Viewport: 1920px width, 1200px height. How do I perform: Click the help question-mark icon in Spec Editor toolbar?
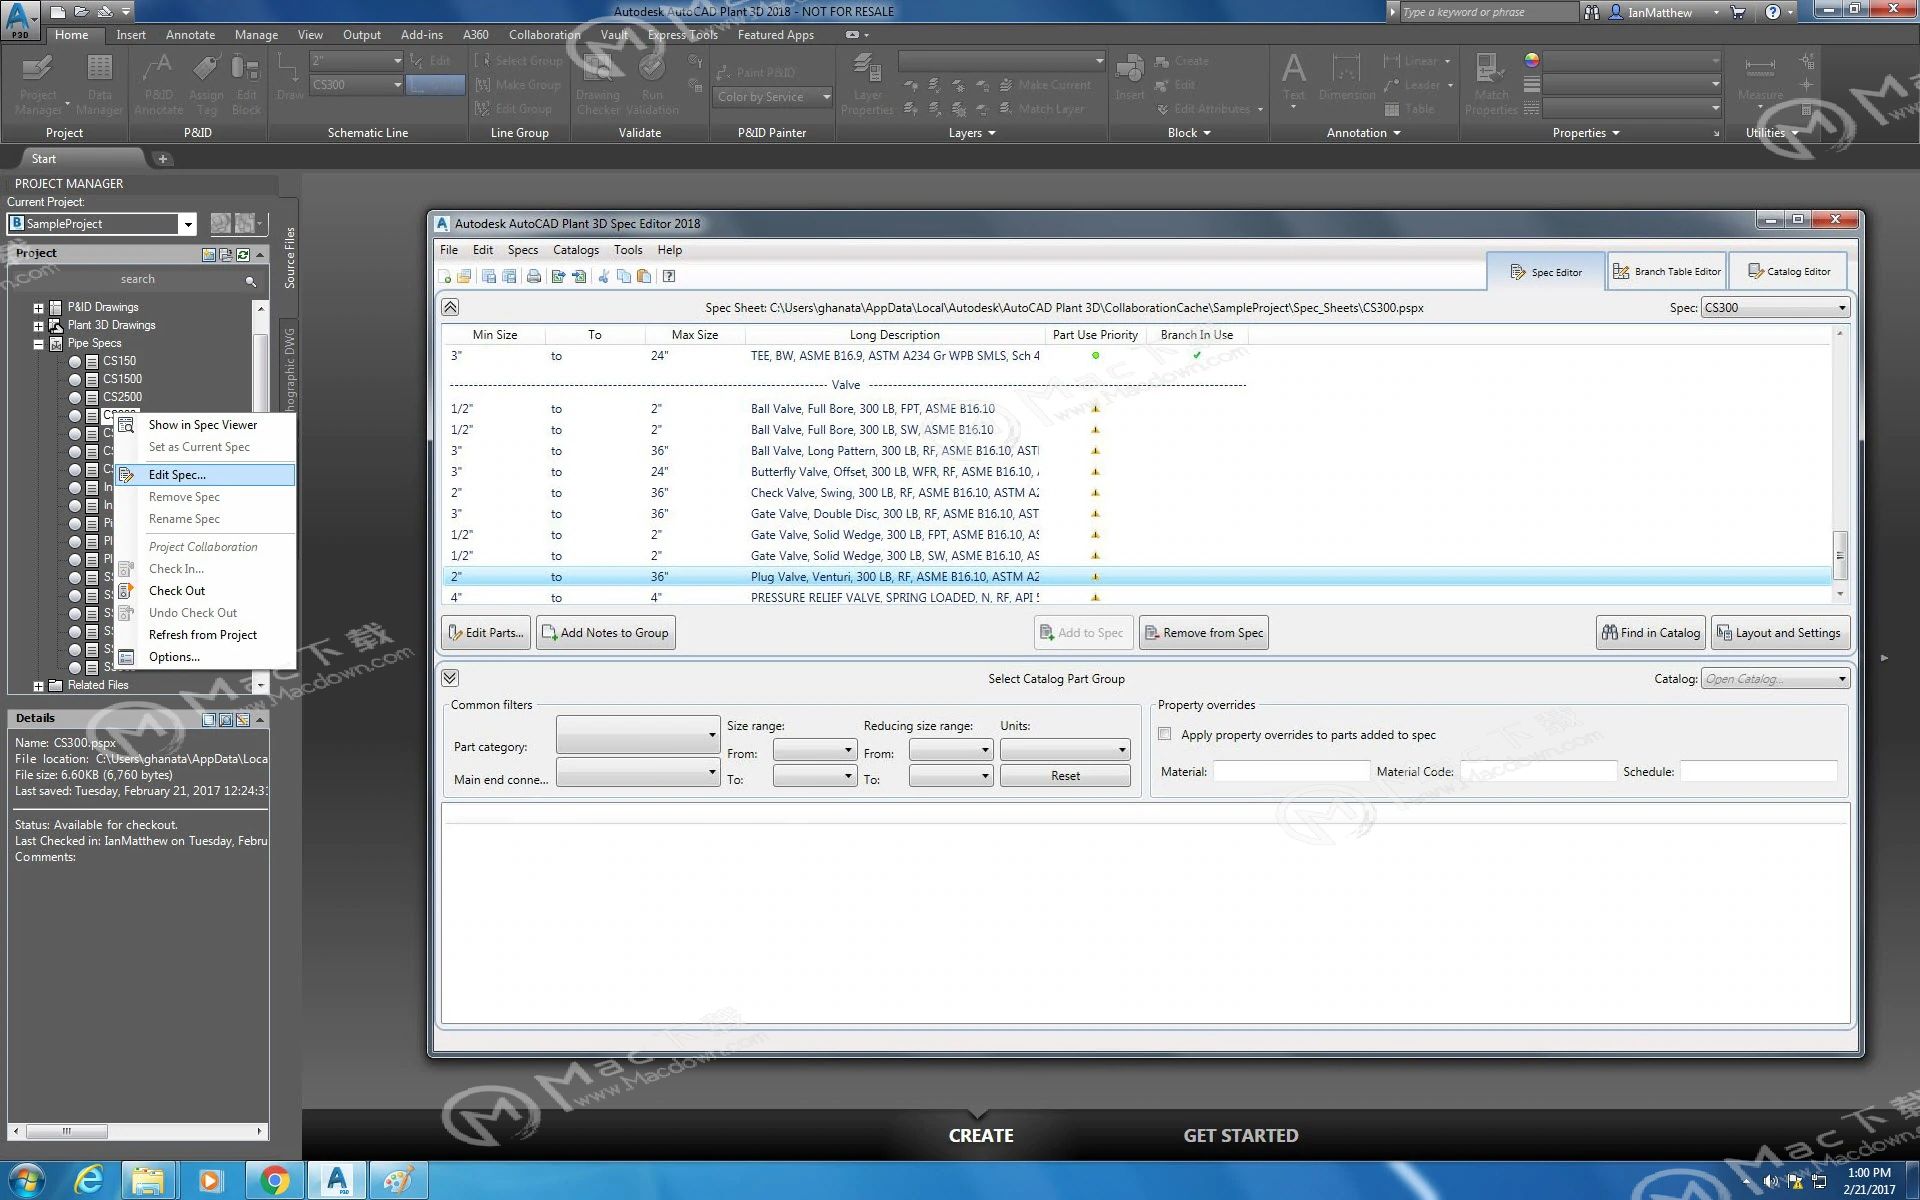click(x=669, y=276)
